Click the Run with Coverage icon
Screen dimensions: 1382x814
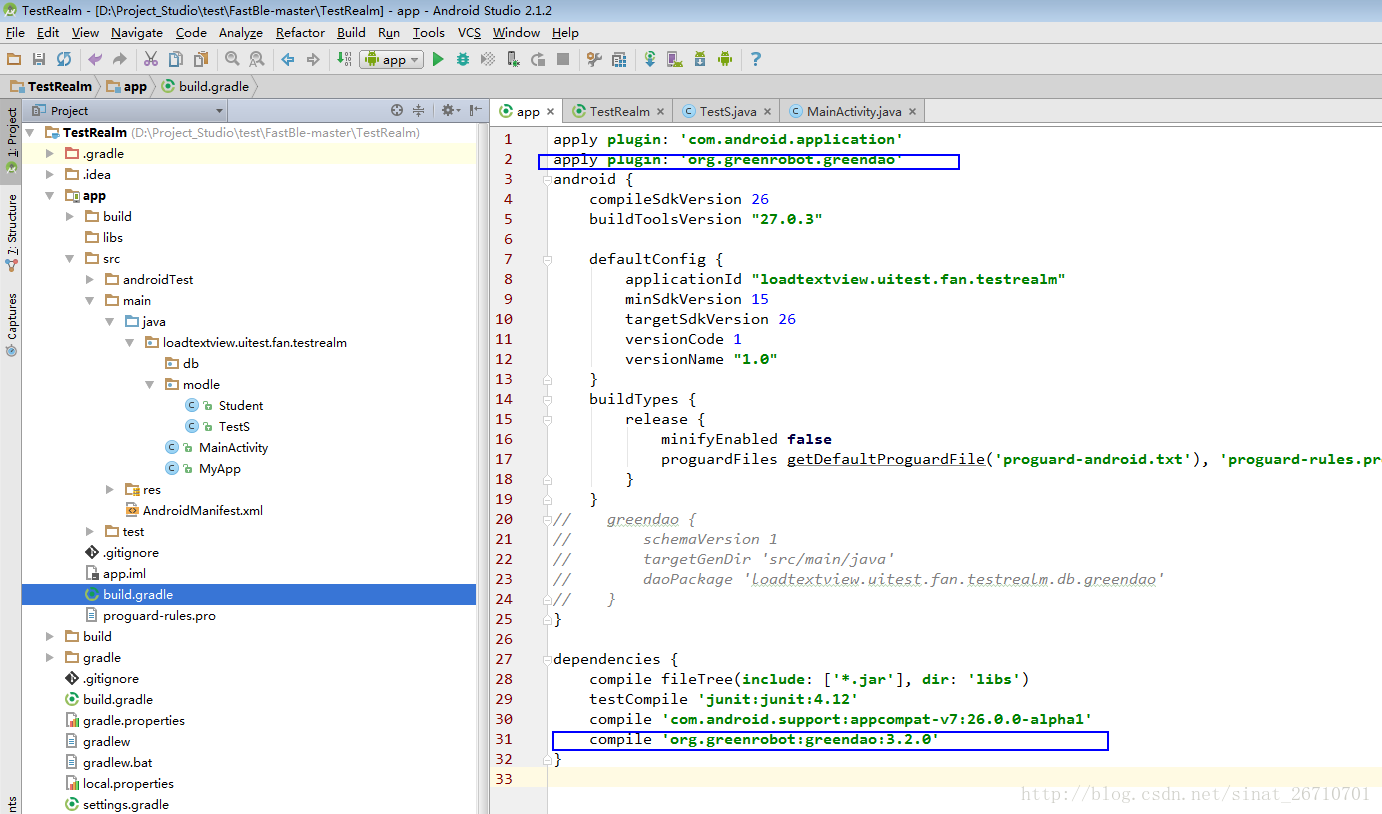[x=488, y=60]
